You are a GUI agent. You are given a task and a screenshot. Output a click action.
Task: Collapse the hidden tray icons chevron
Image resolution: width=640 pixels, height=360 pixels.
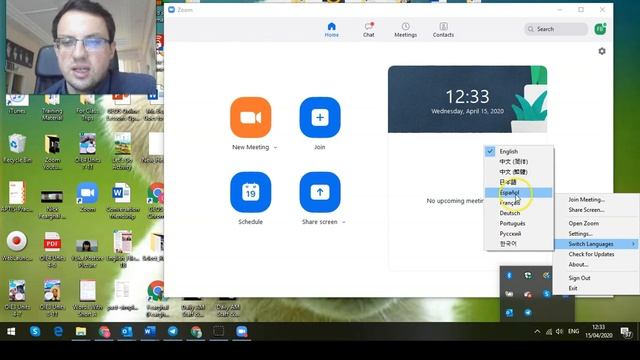tap(537, 331)
